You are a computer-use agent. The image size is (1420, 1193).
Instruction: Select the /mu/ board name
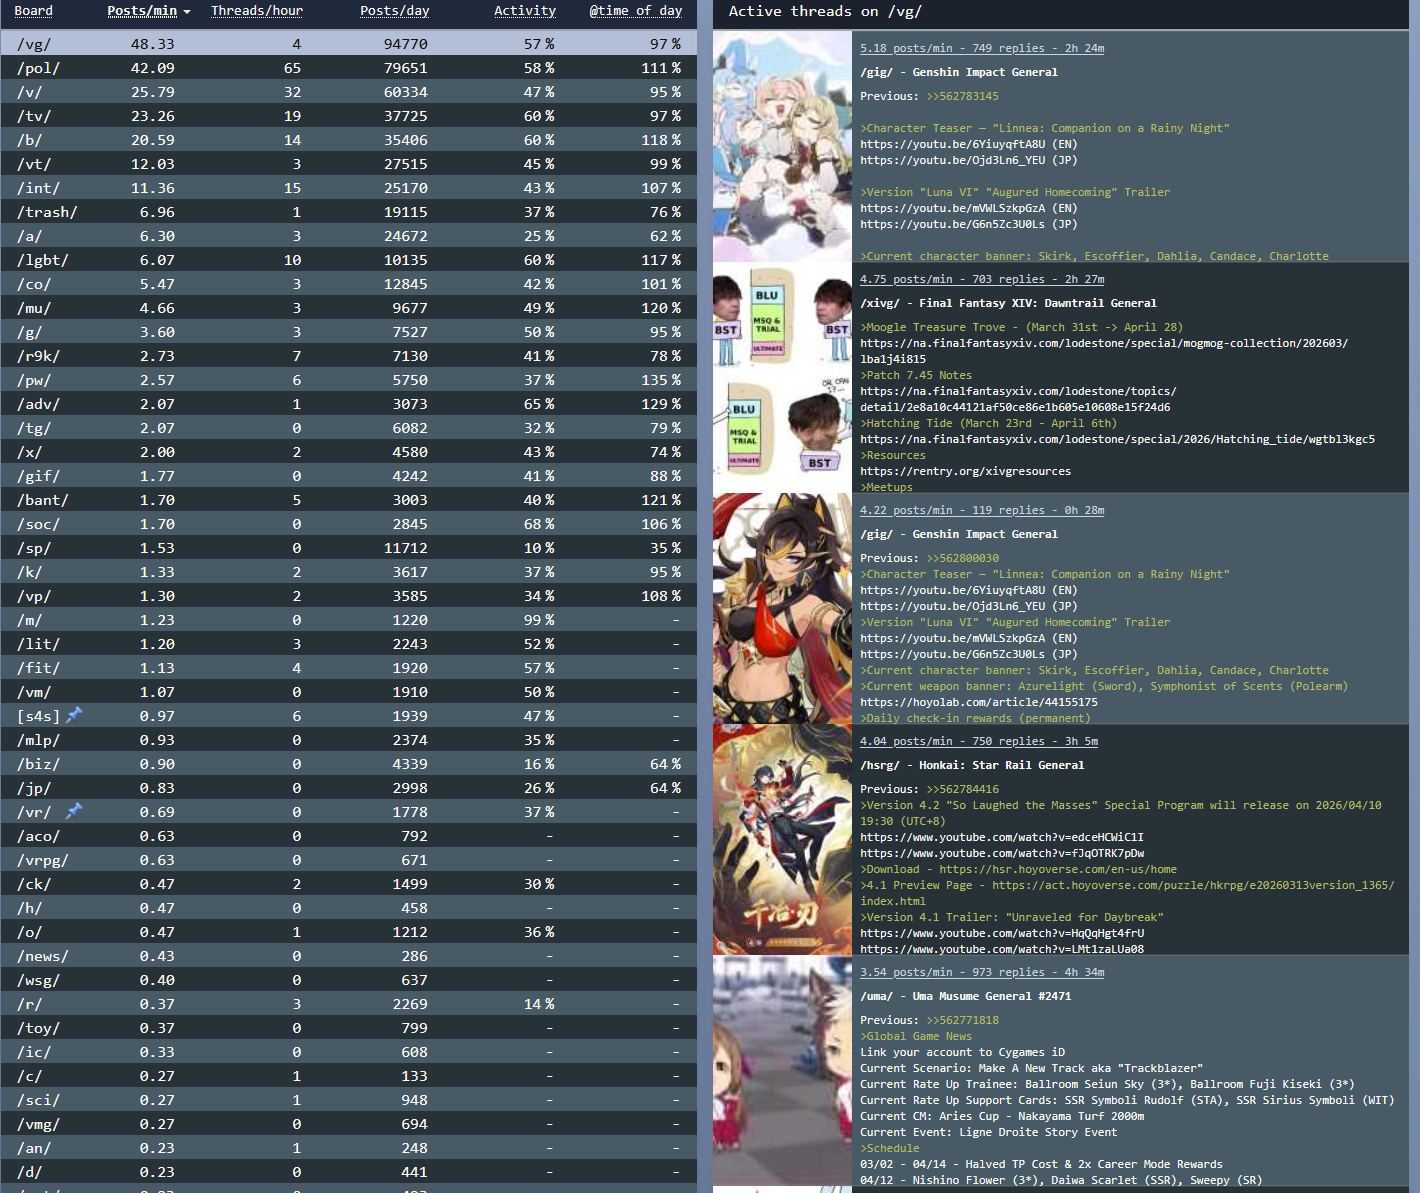(x=34, y=308)
